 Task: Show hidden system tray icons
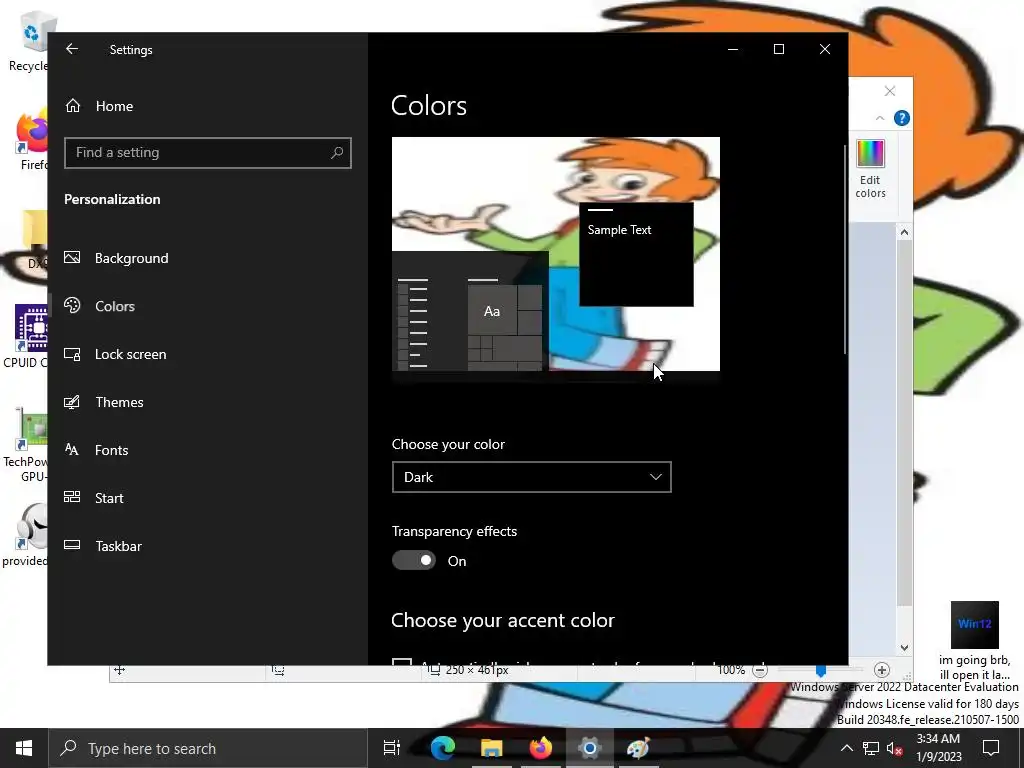846,748
